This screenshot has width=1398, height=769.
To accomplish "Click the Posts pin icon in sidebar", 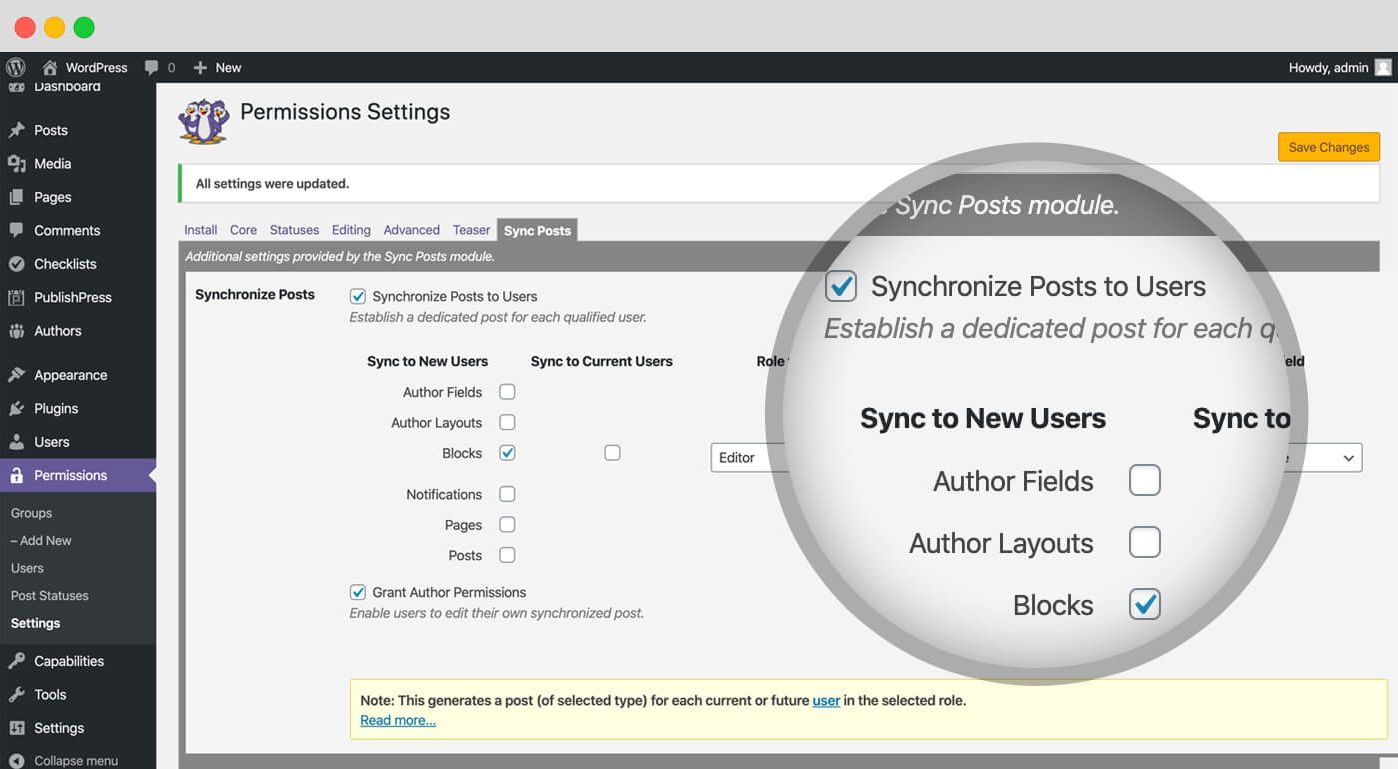I will click(16, 130).
